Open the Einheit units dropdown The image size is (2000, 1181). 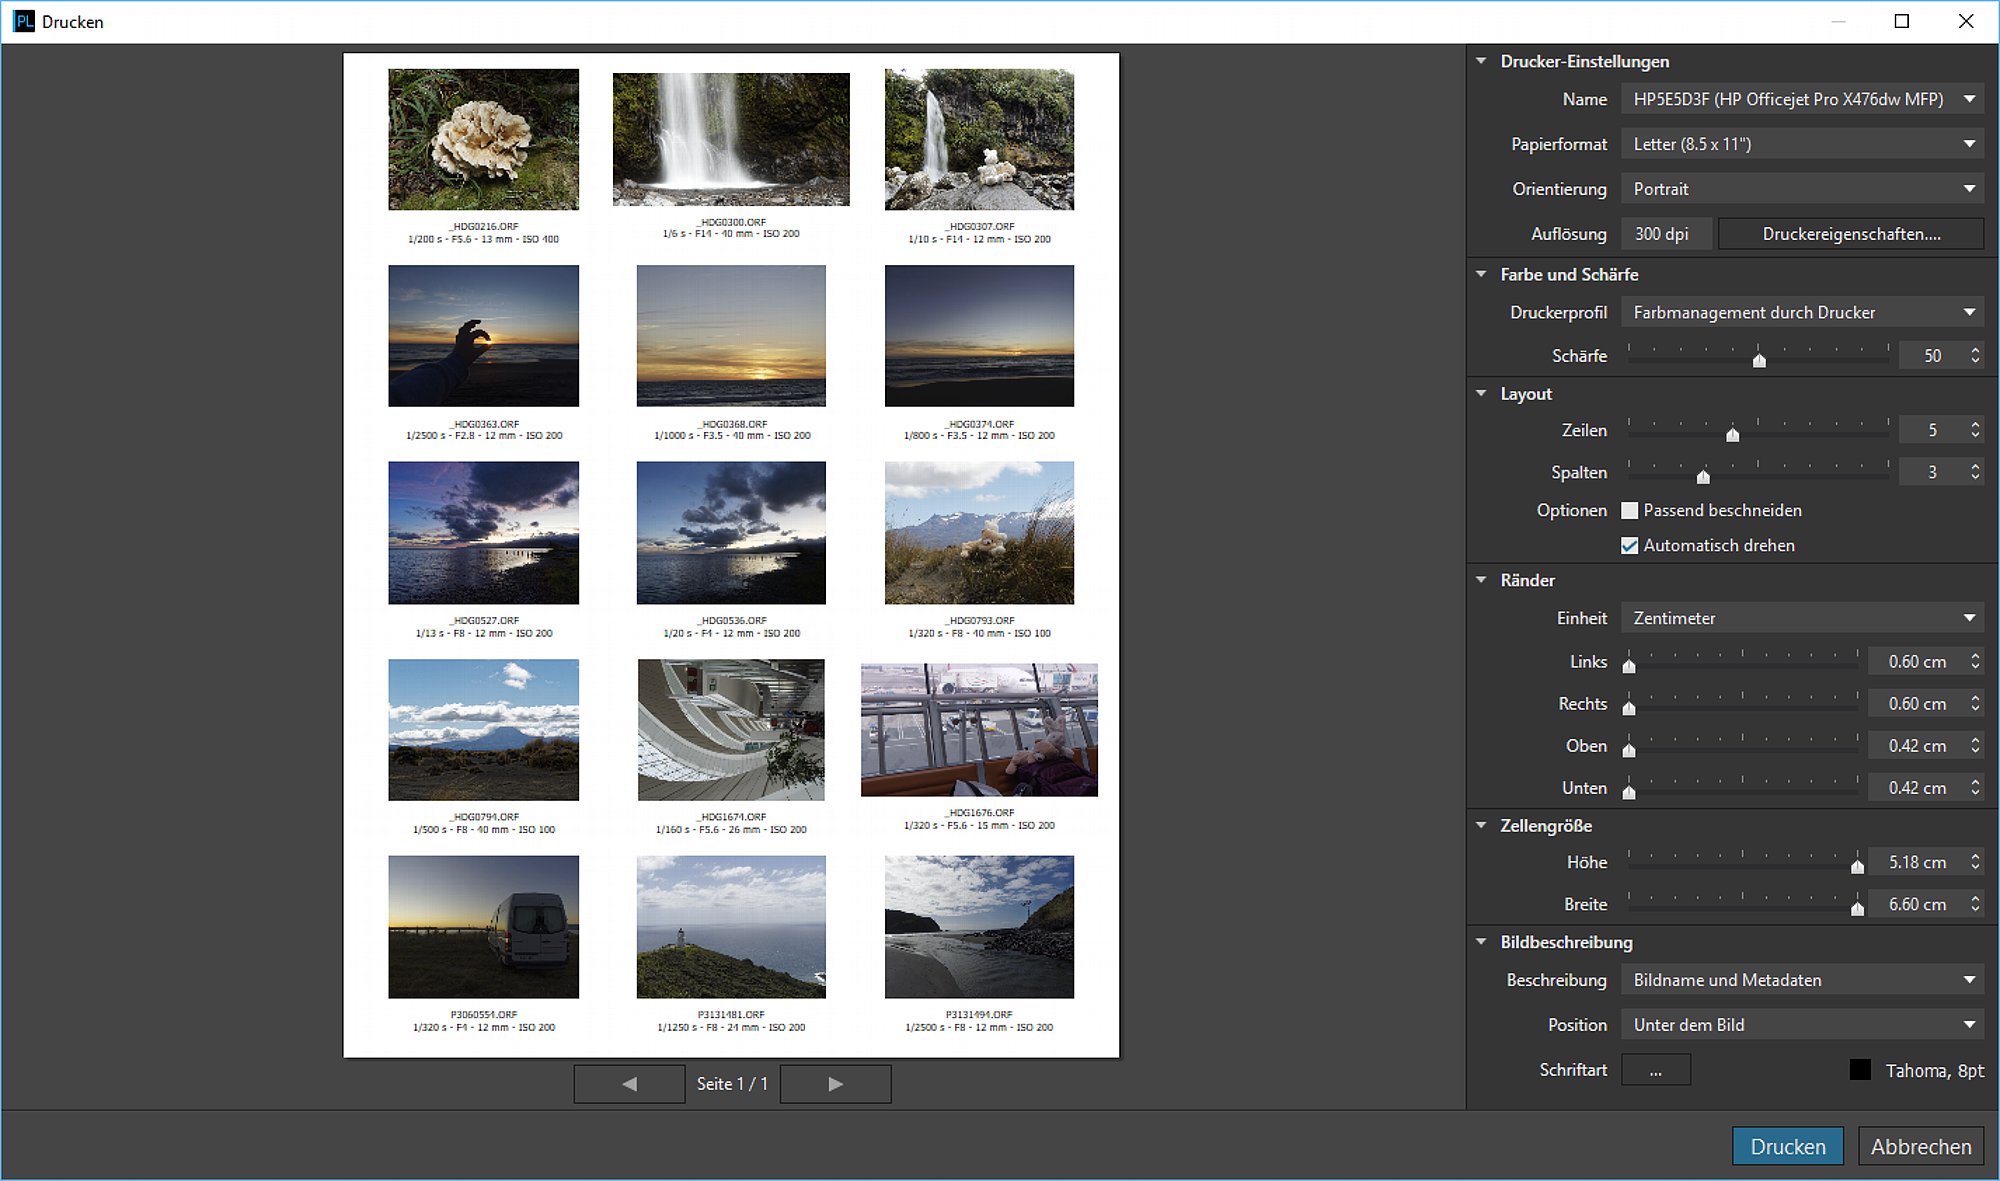pyautogui.click(x=1802, y=618)
